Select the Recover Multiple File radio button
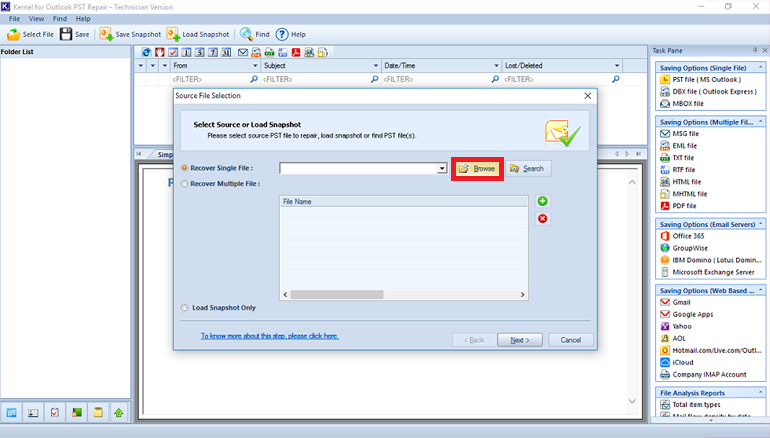 [x=184, y=184]
